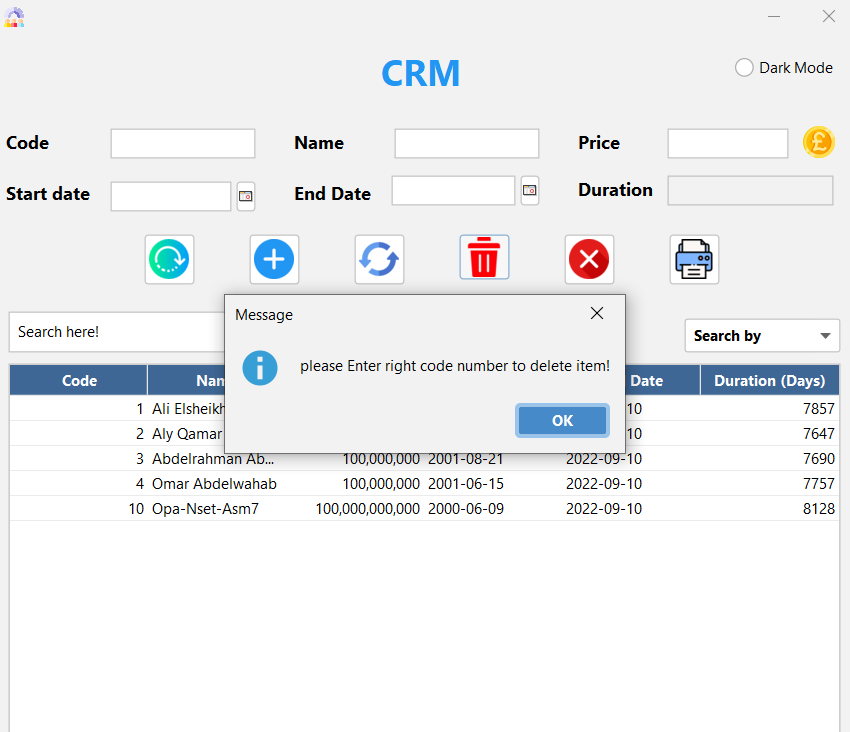This screenshot has width=850, height=732.
Task: Close the Message dialog with X
Action: (597, 313)
